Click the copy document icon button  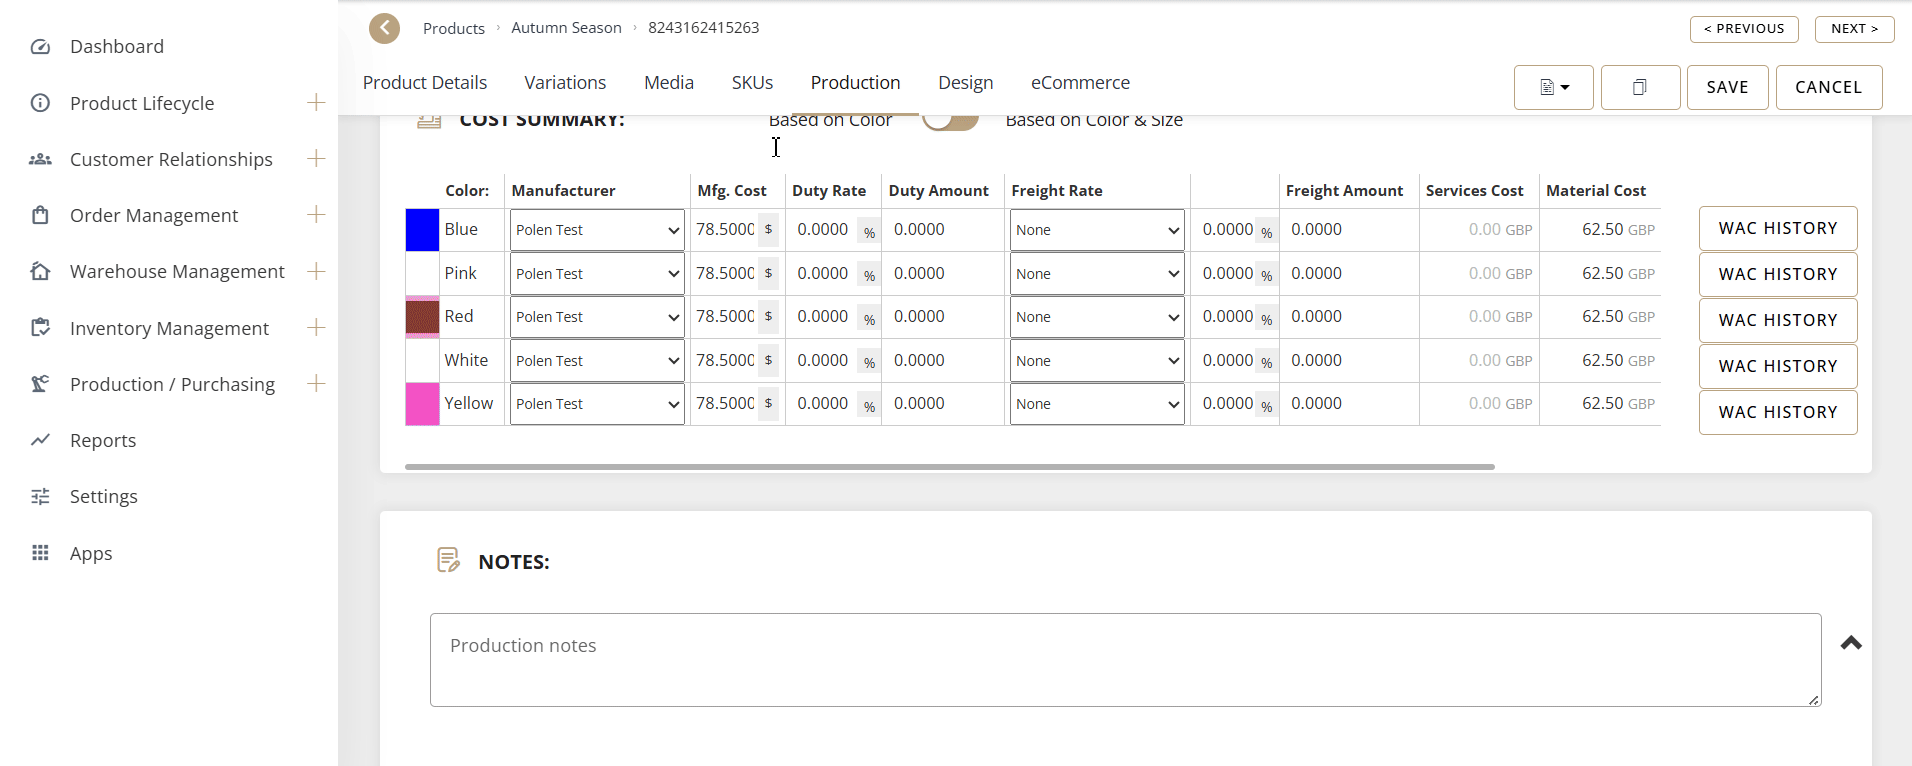1640,88
